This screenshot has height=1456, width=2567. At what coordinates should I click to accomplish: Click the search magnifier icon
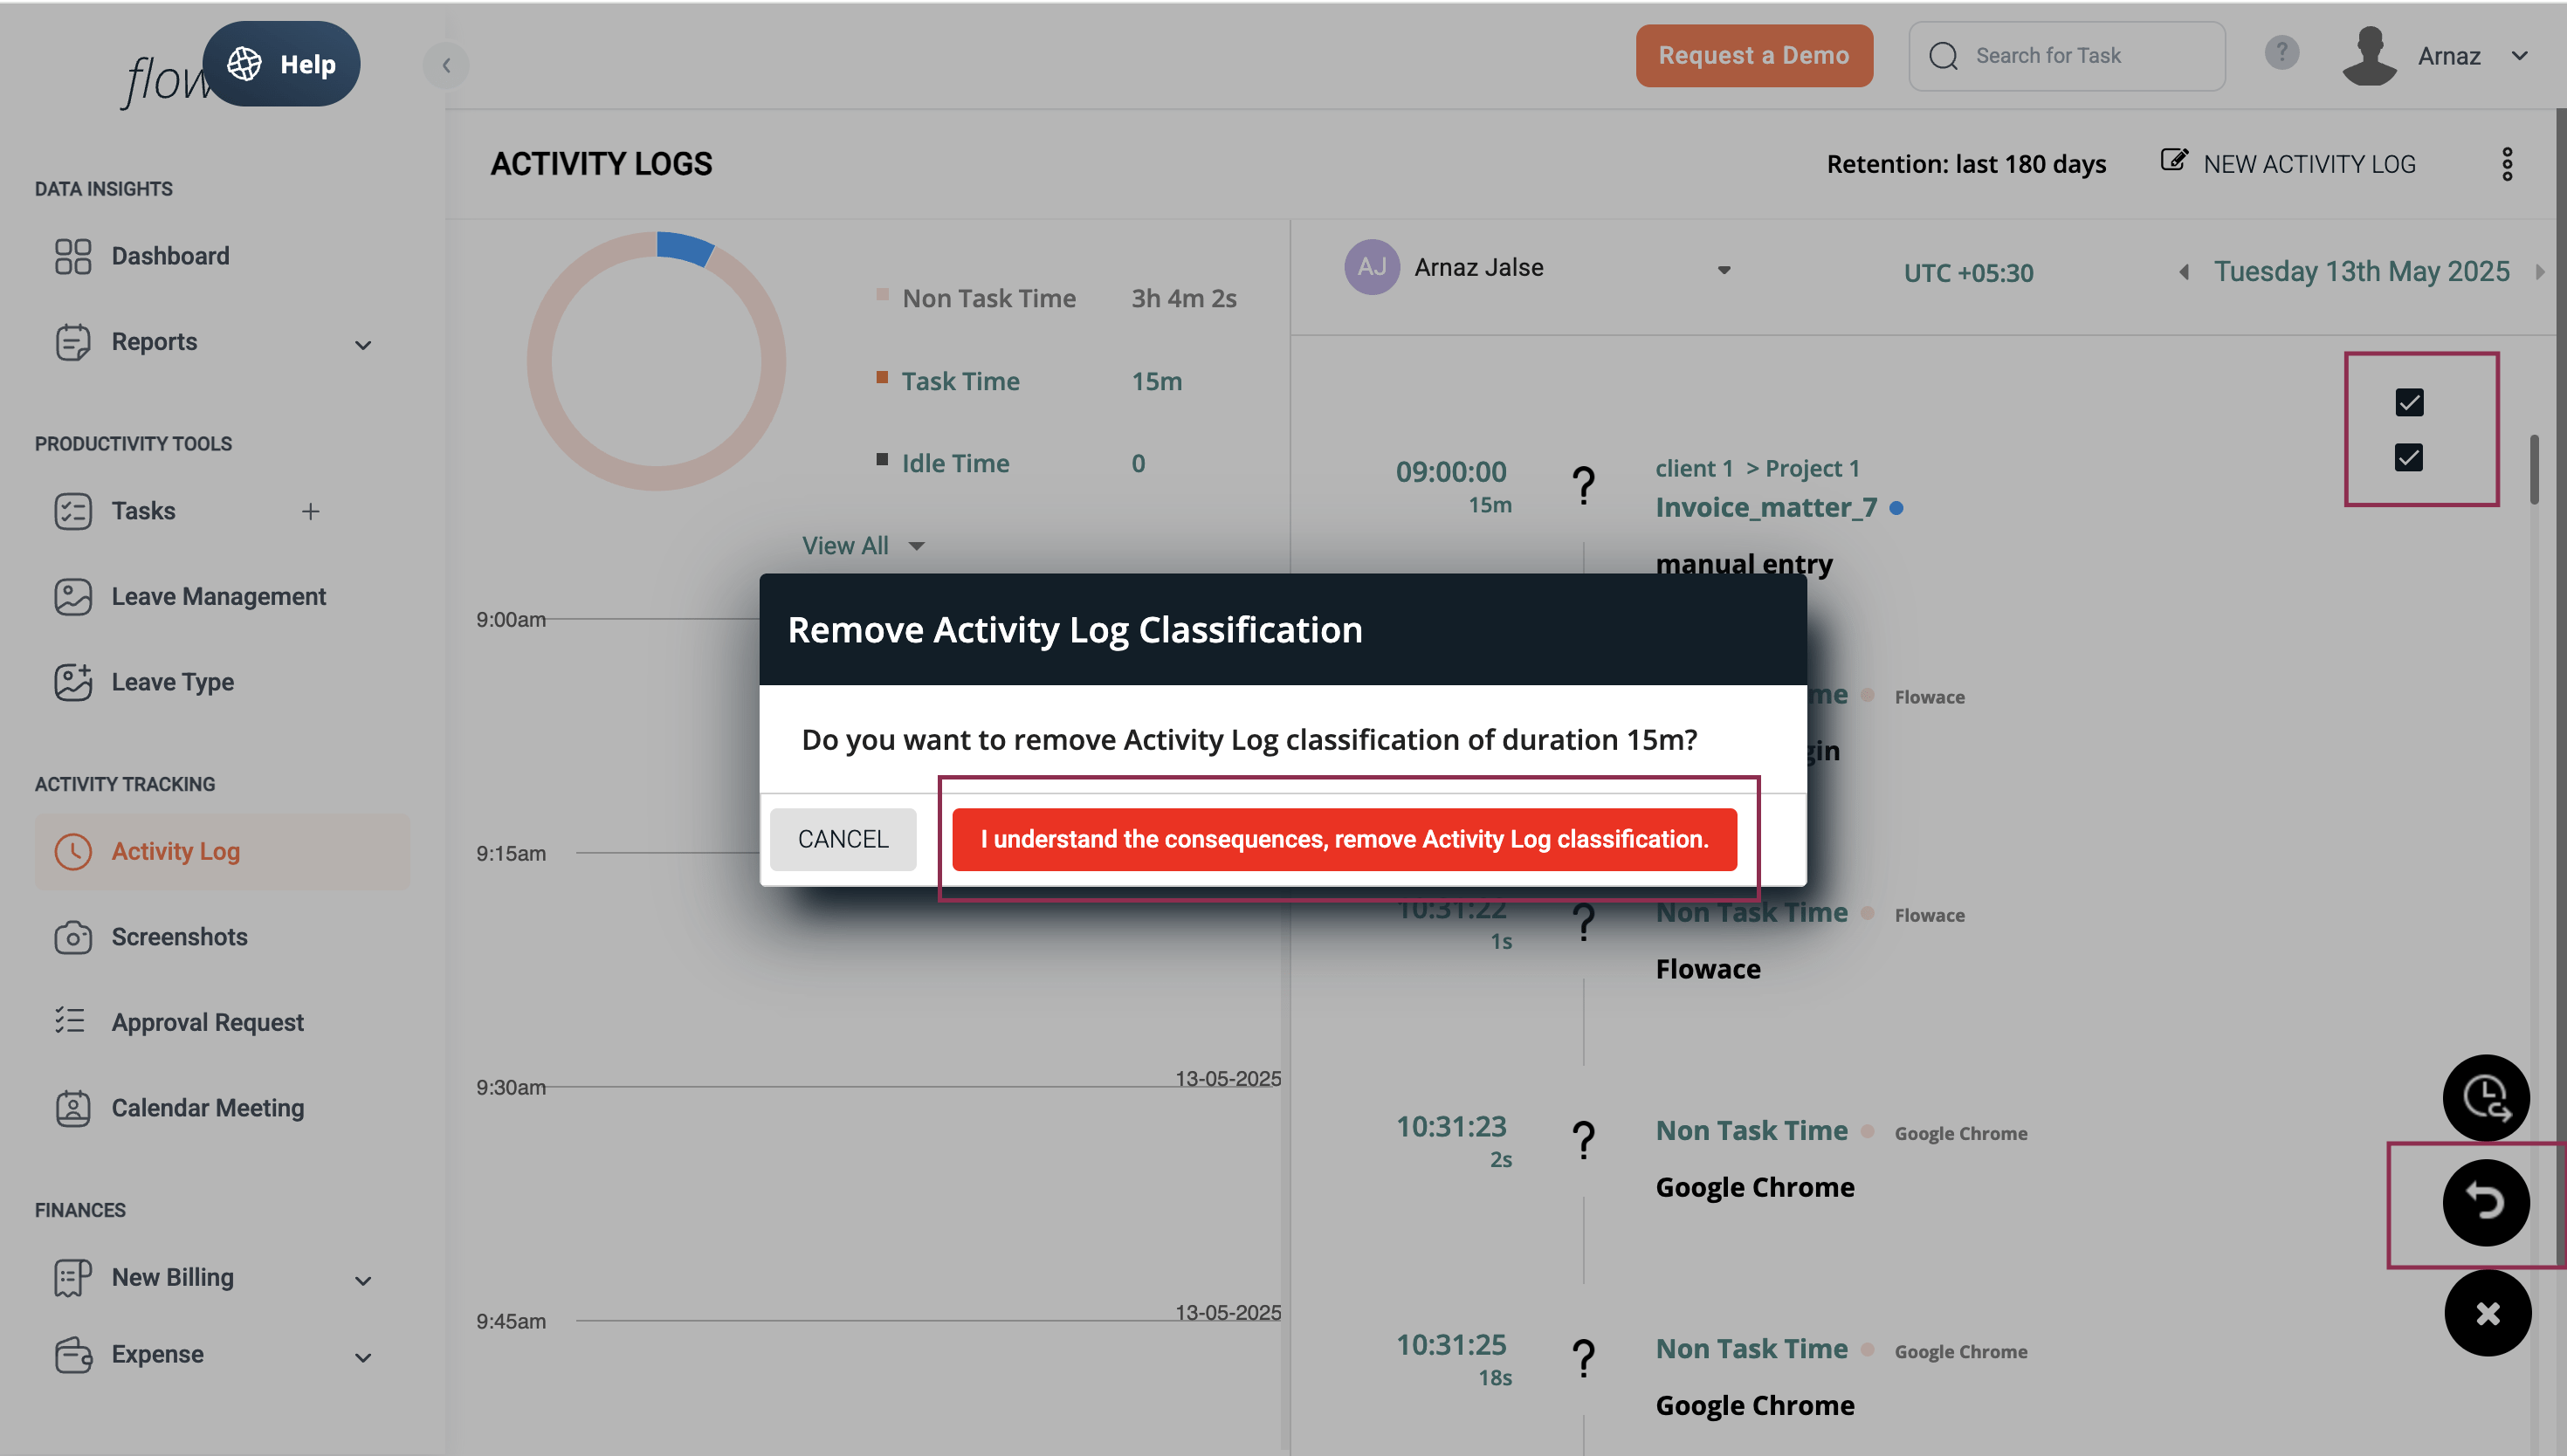[x=1943, y=56]
